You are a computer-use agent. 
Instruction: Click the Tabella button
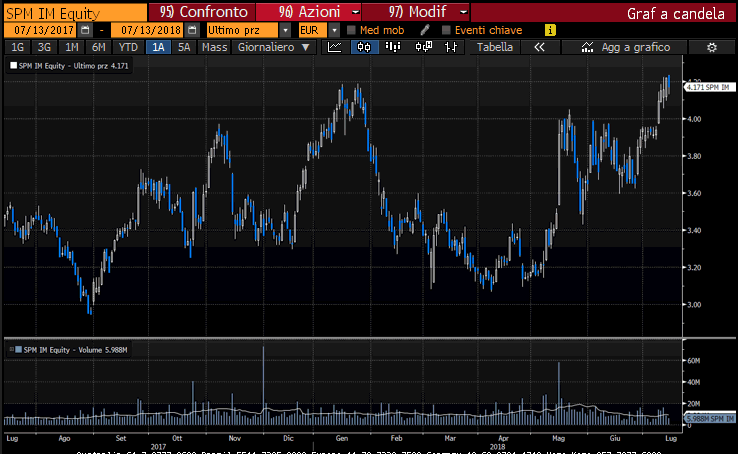click(495, 47)
